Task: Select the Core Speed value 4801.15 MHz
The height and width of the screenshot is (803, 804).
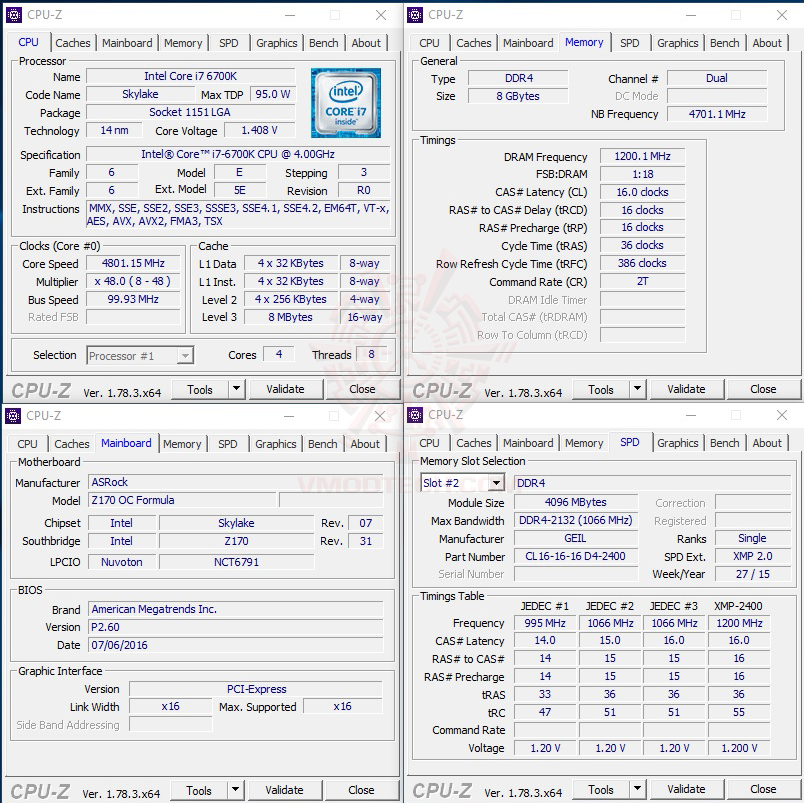Action: click(133, 264)
